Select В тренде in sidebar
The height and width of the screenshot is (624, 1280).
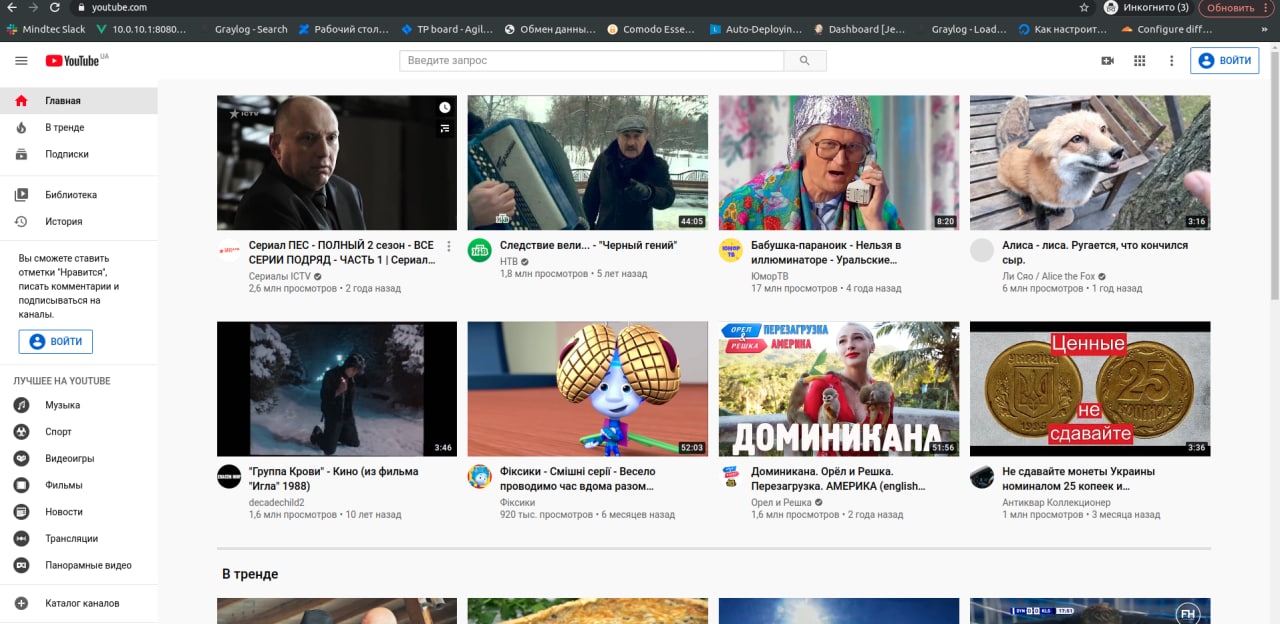click(64, 128)
